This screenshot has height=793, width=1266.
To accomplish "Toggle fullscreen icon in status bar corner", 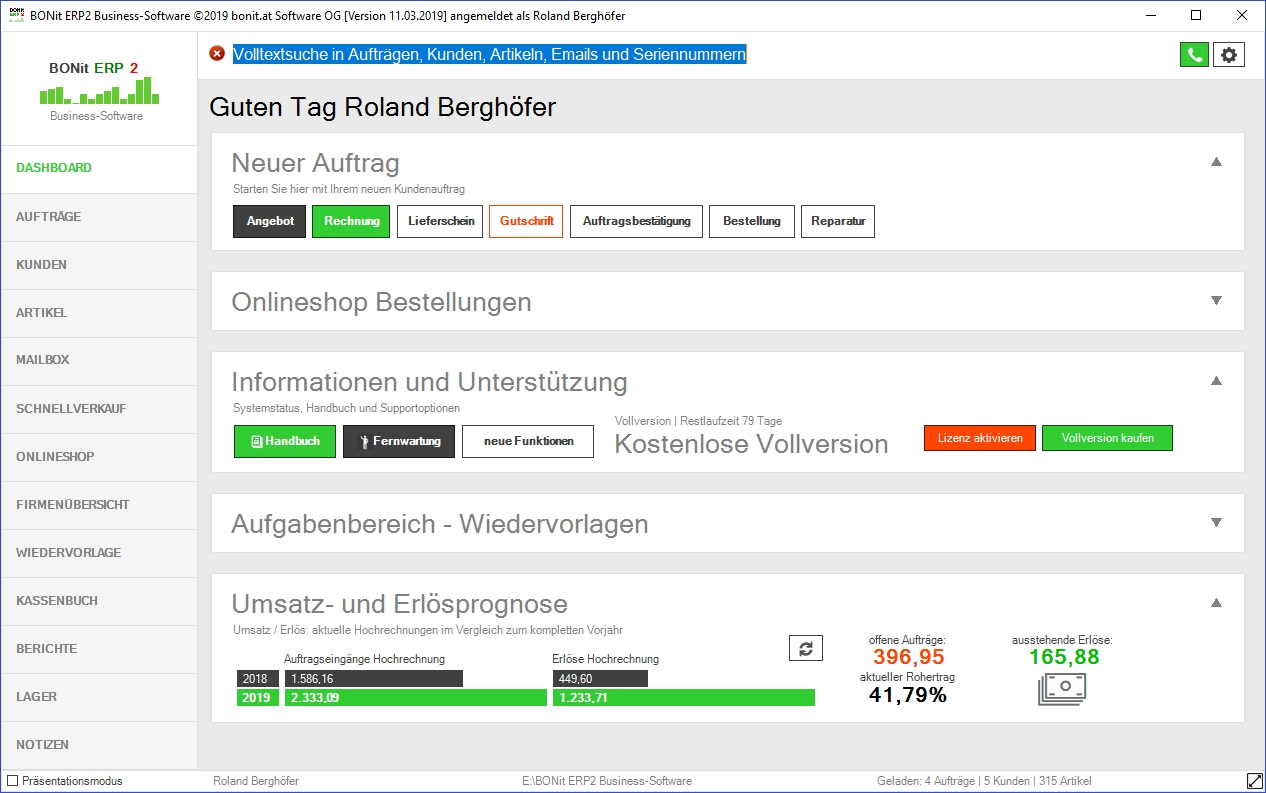I will pyautogui.click(x=1254, y=780).
